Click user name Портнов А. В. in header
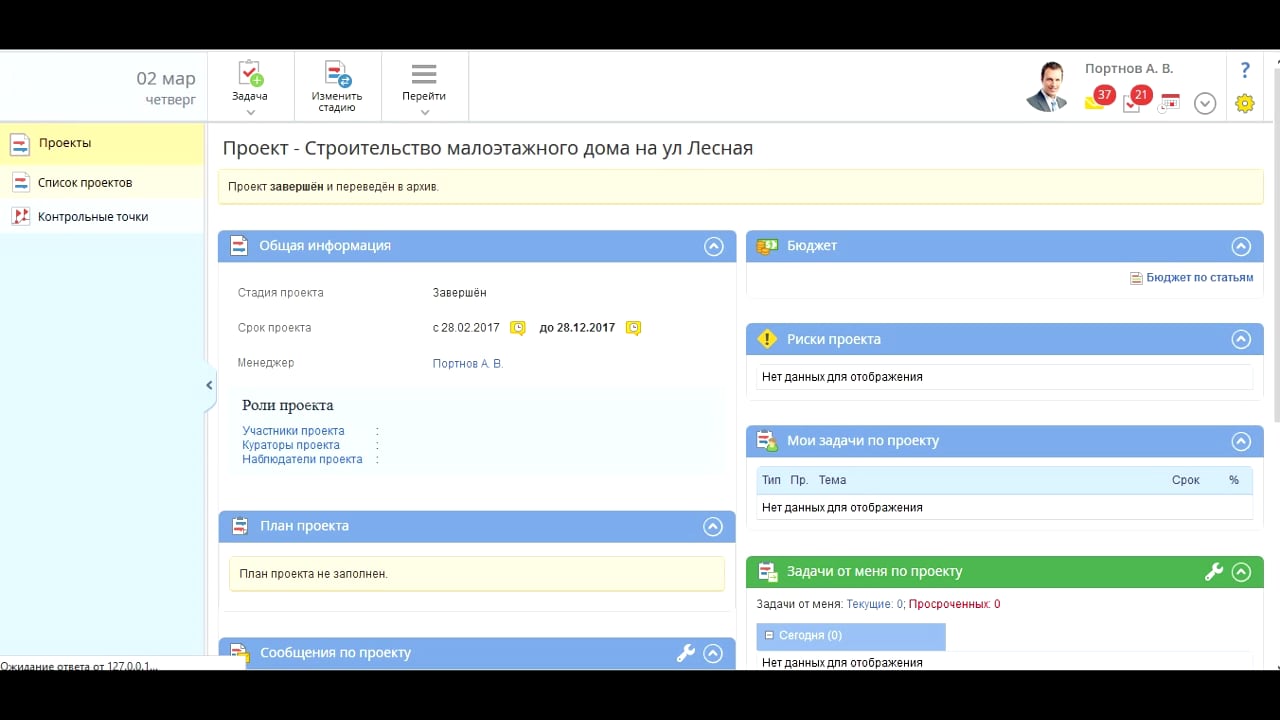The height and width of the screenshot is (720, 1280). pos(1129,69)
